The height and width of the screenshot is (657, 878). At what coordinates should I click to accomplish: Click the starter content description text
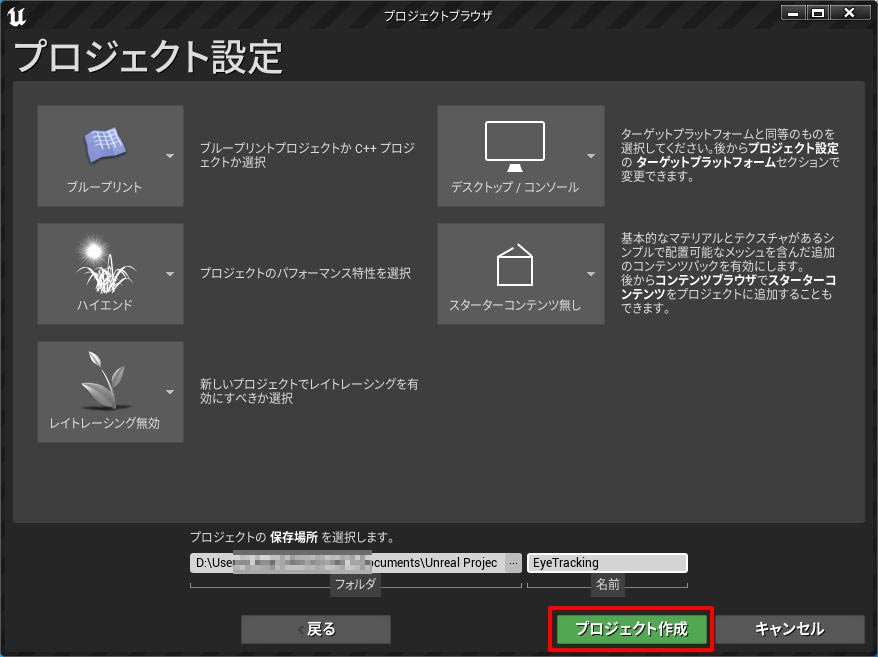728,273
